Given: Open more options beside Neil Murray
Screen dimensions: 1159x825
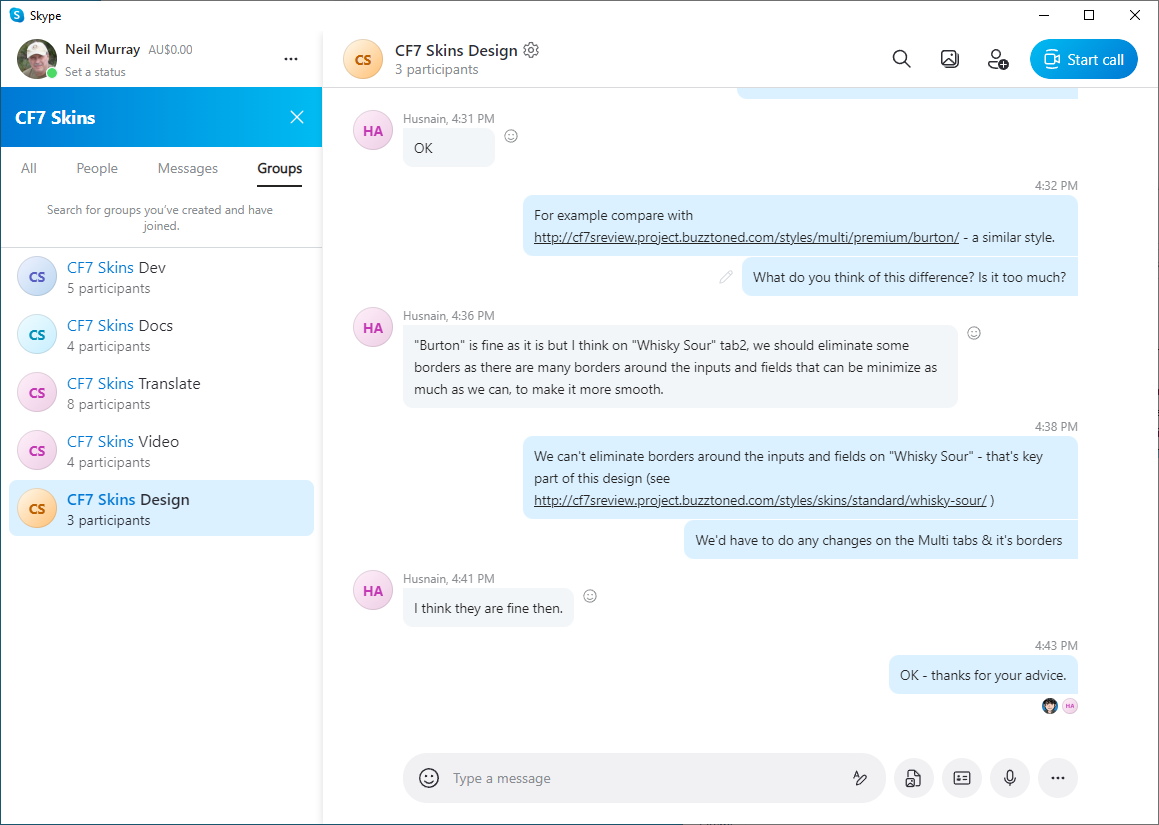Looking at the screenshot, I should point(291,59).
